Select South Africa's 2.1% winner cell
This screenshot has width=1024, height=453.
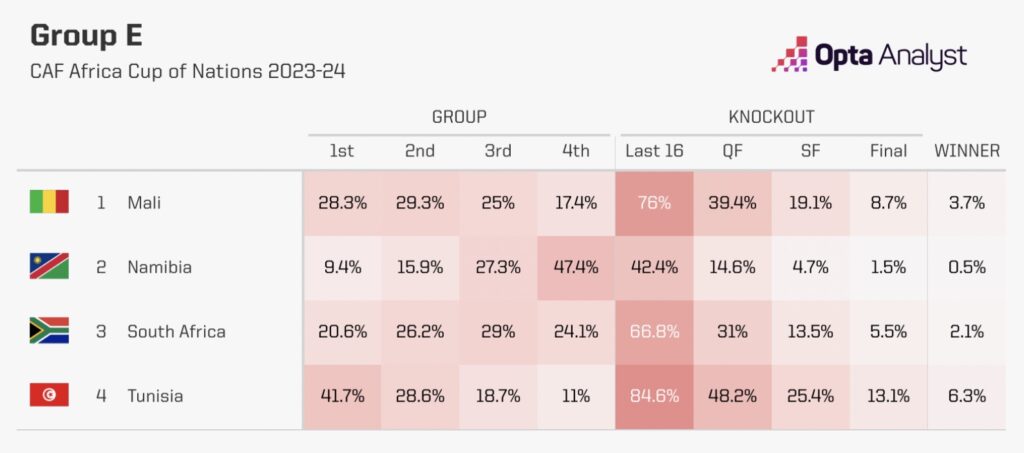pyautogui.click(x=966, y=331)
